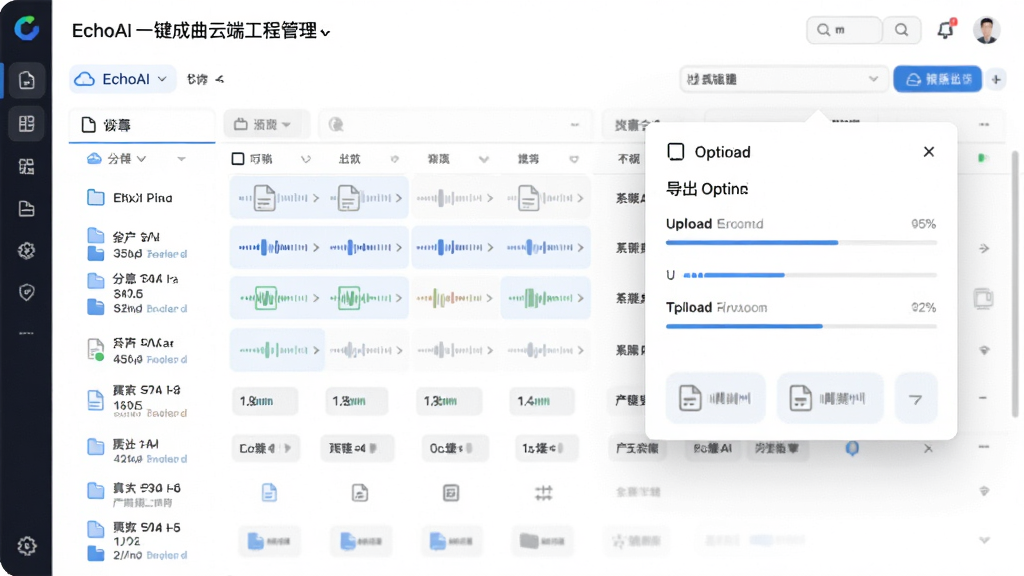This screenshot has height=576, width=1024.
Task: Click the plus button beside export
Action: [996, 80]
